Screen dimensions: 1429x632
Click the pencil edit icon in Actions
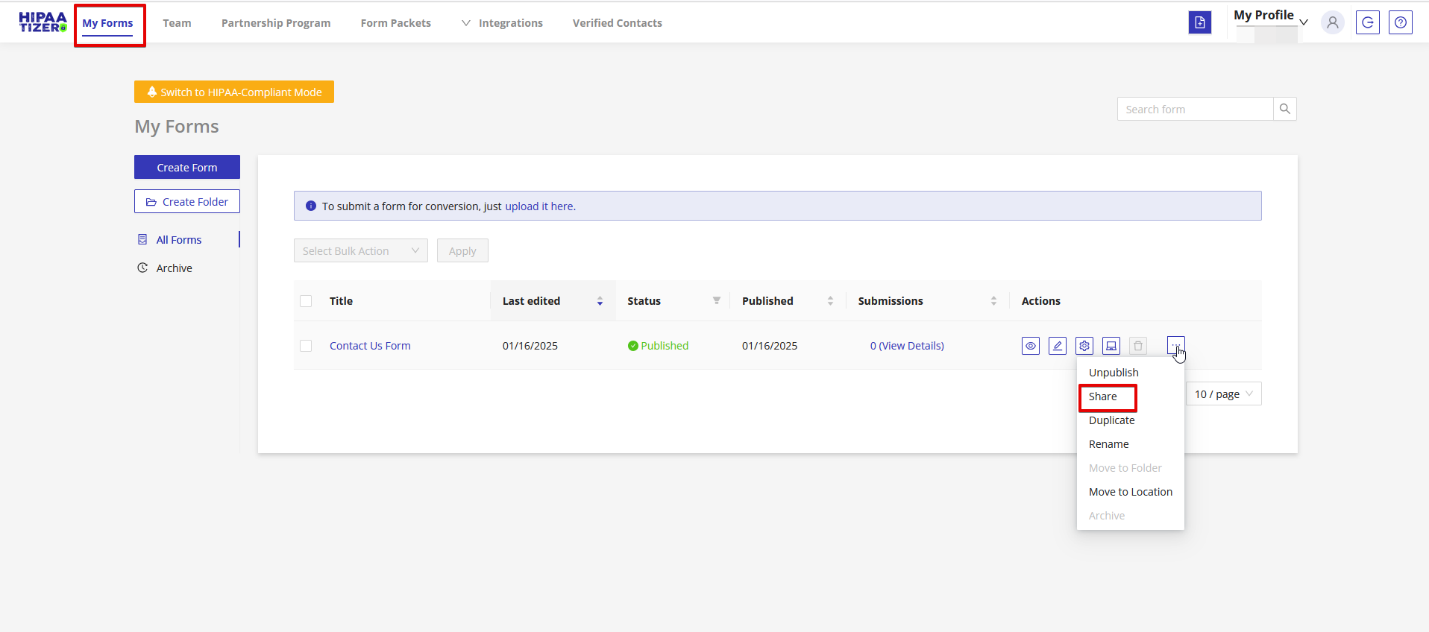click(x=1058, y=346)
